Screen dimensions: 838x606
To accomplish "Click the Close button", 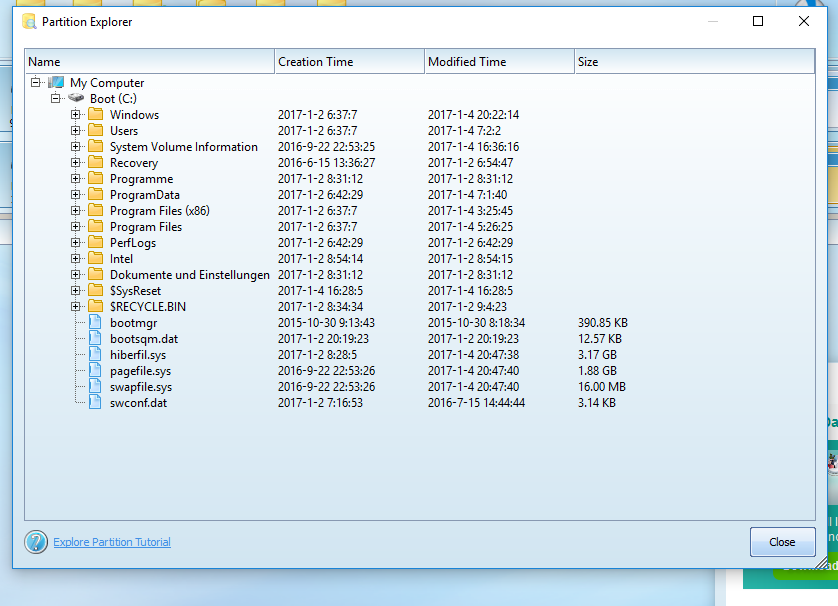I will pyautogui.click(x=782, y=542).
